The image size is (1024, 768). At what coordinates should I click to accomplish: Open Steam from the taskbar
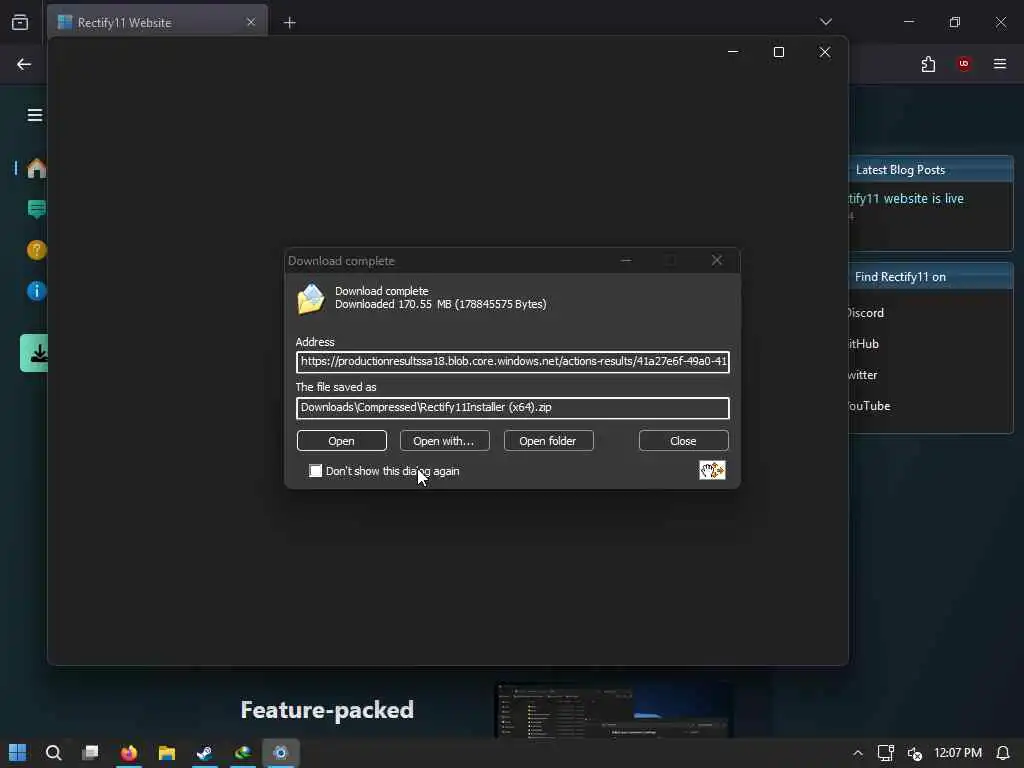click(204, 753)
